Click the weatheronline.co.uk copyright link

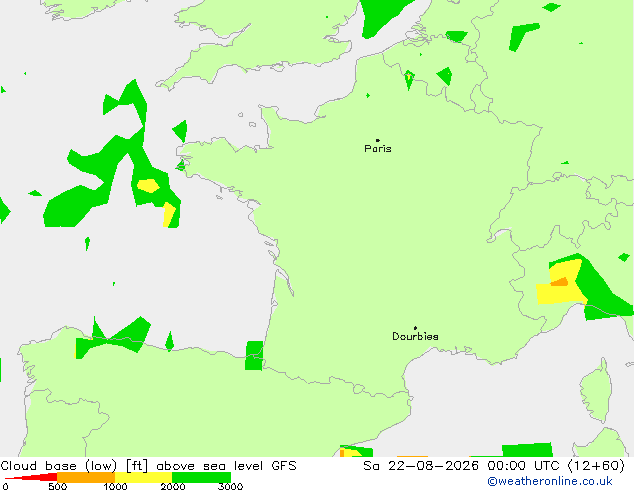[550, 481]
